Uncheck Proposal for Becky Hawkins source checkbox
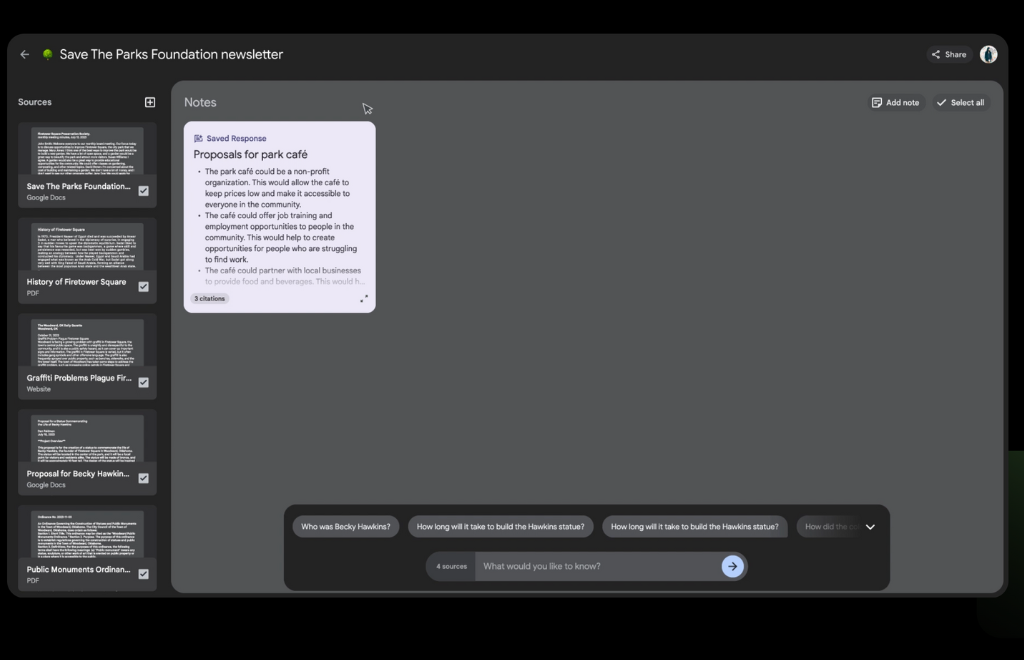 point(143,478)
